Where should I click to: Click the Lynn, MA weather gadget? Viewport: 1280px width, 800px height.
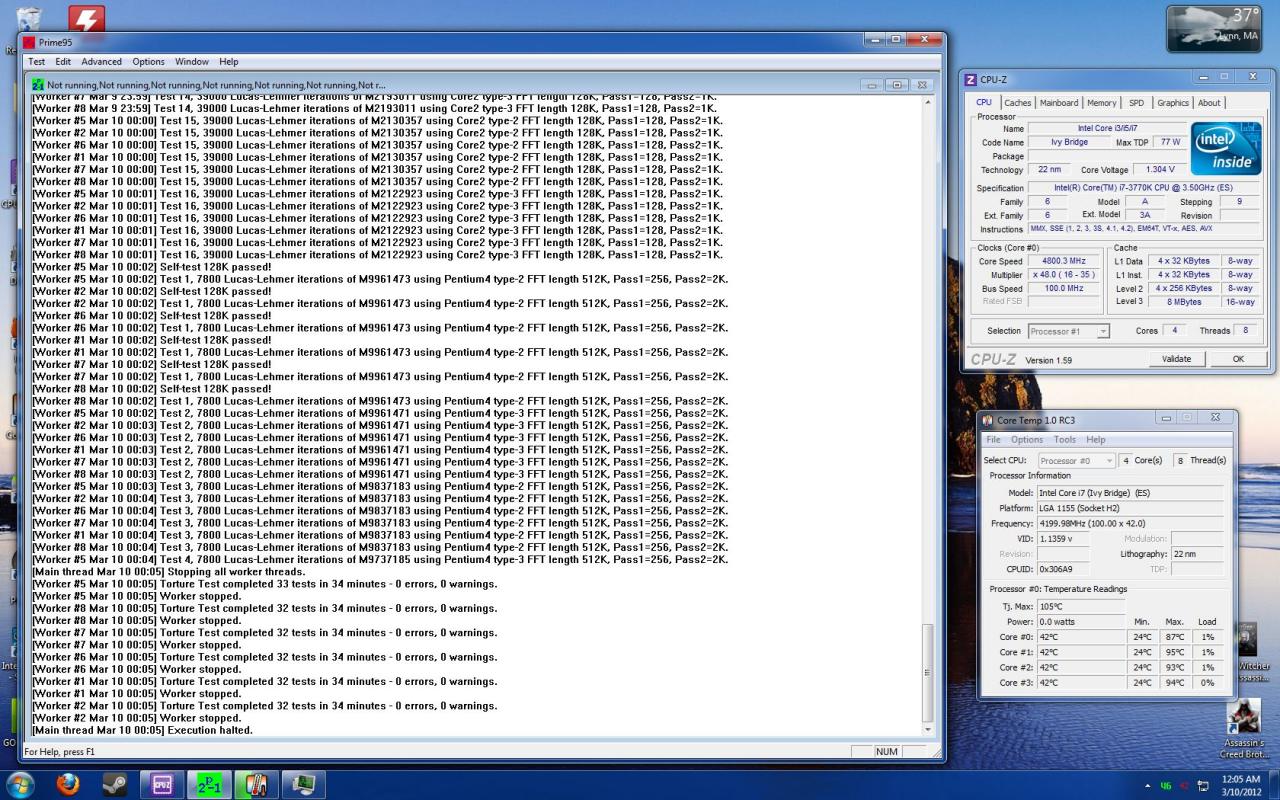pyautogui.click(x=1214, y=28)
